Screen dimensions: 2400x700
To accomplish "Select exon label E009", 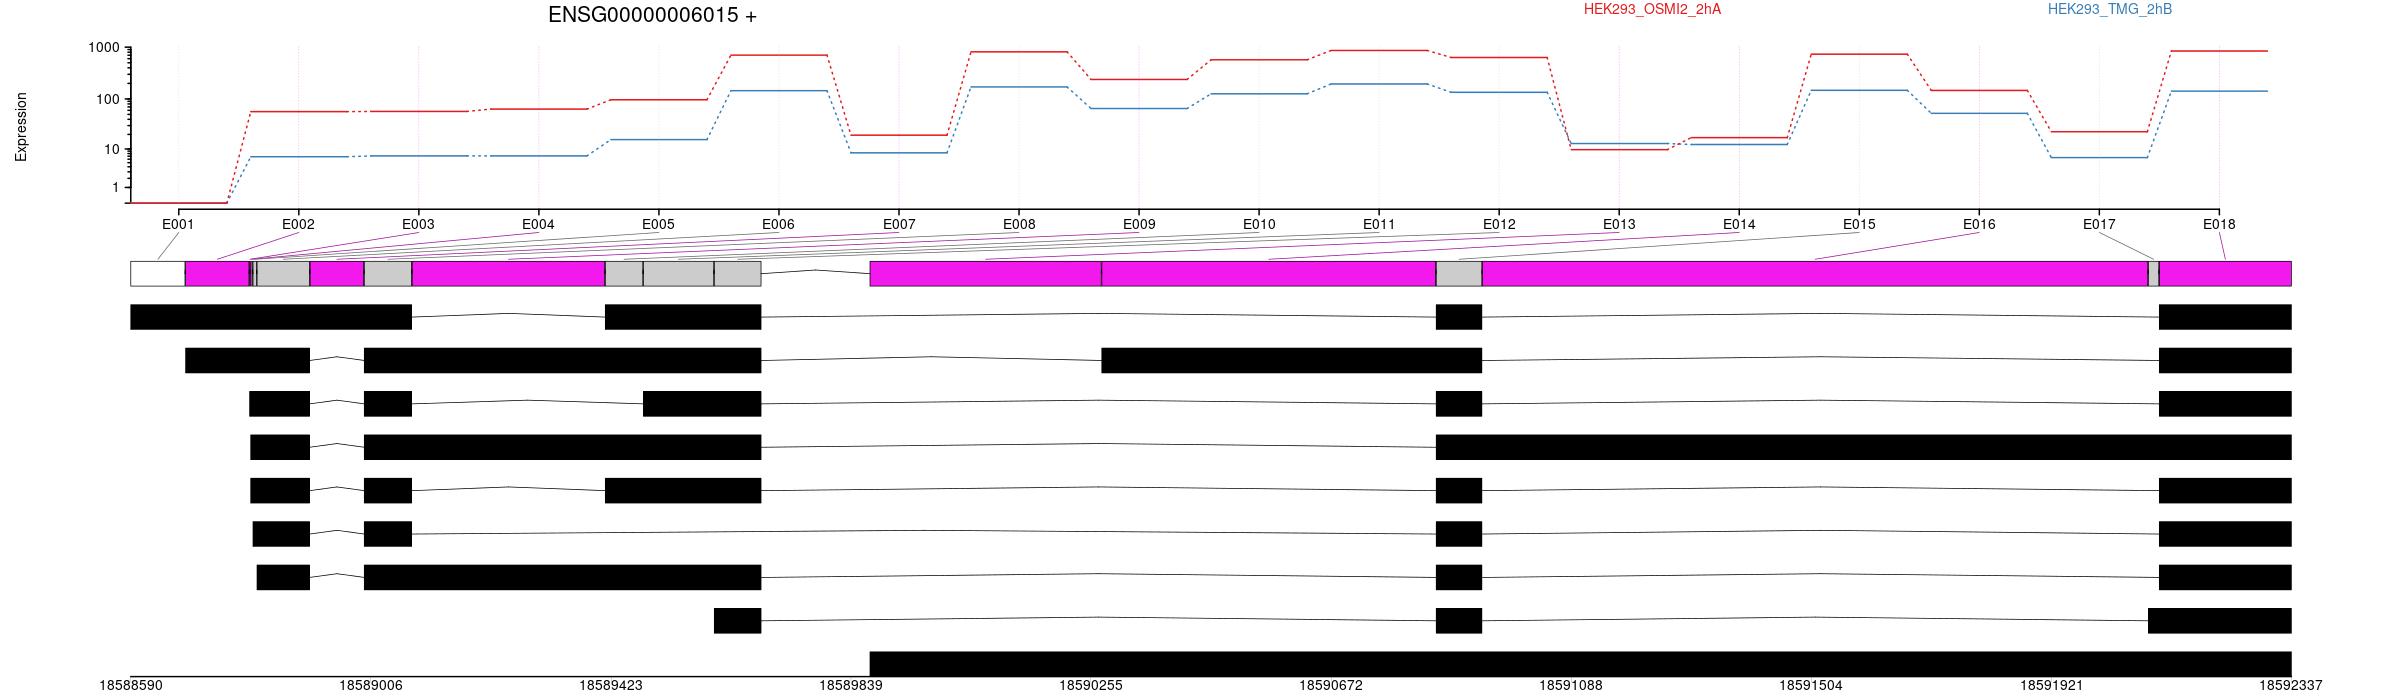I will coord(1138,224).
